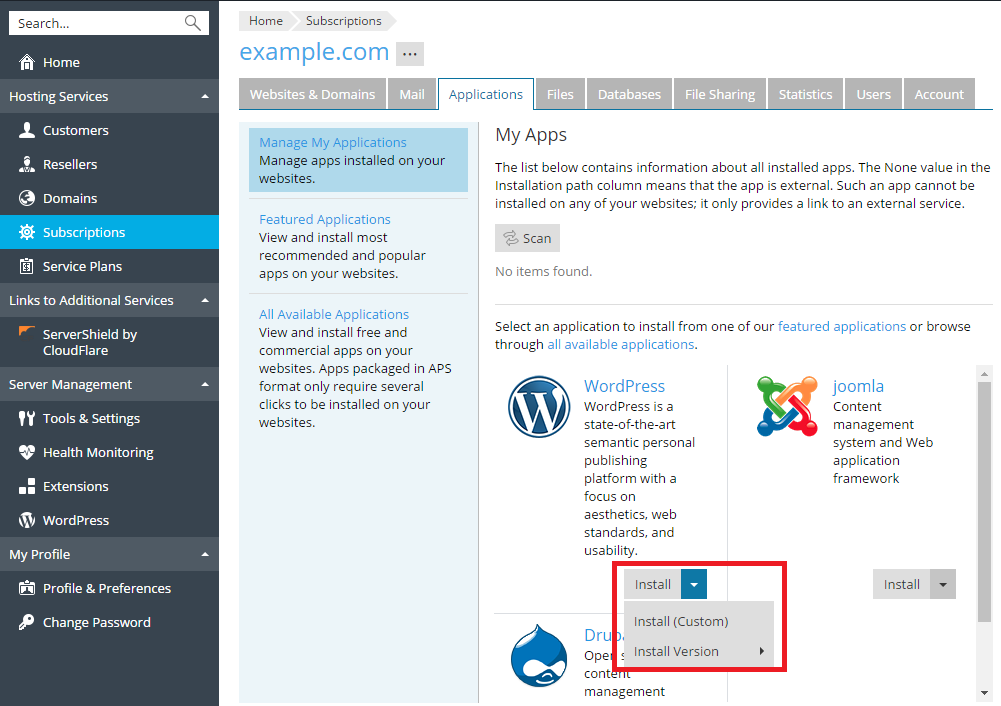
Task: Open Customers via its person icon
Action: (x=27, y=130)
